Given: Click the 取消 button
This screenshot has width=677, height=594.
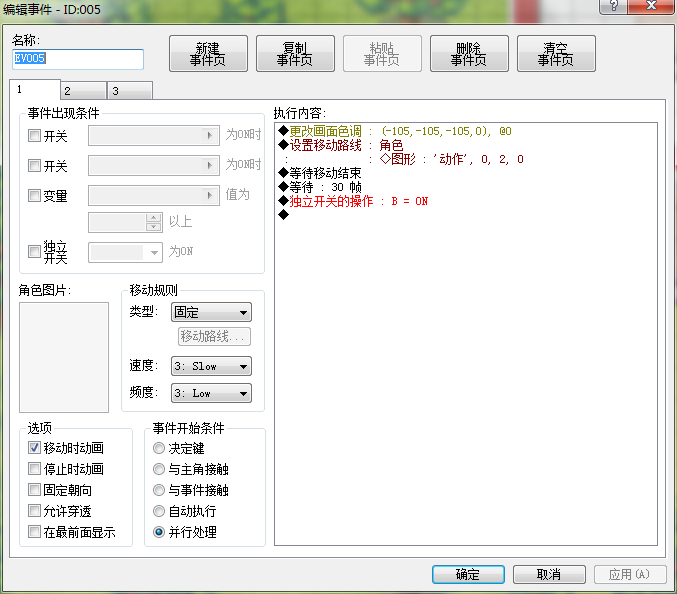Looking at the screenshot, I should coord(549,575).
